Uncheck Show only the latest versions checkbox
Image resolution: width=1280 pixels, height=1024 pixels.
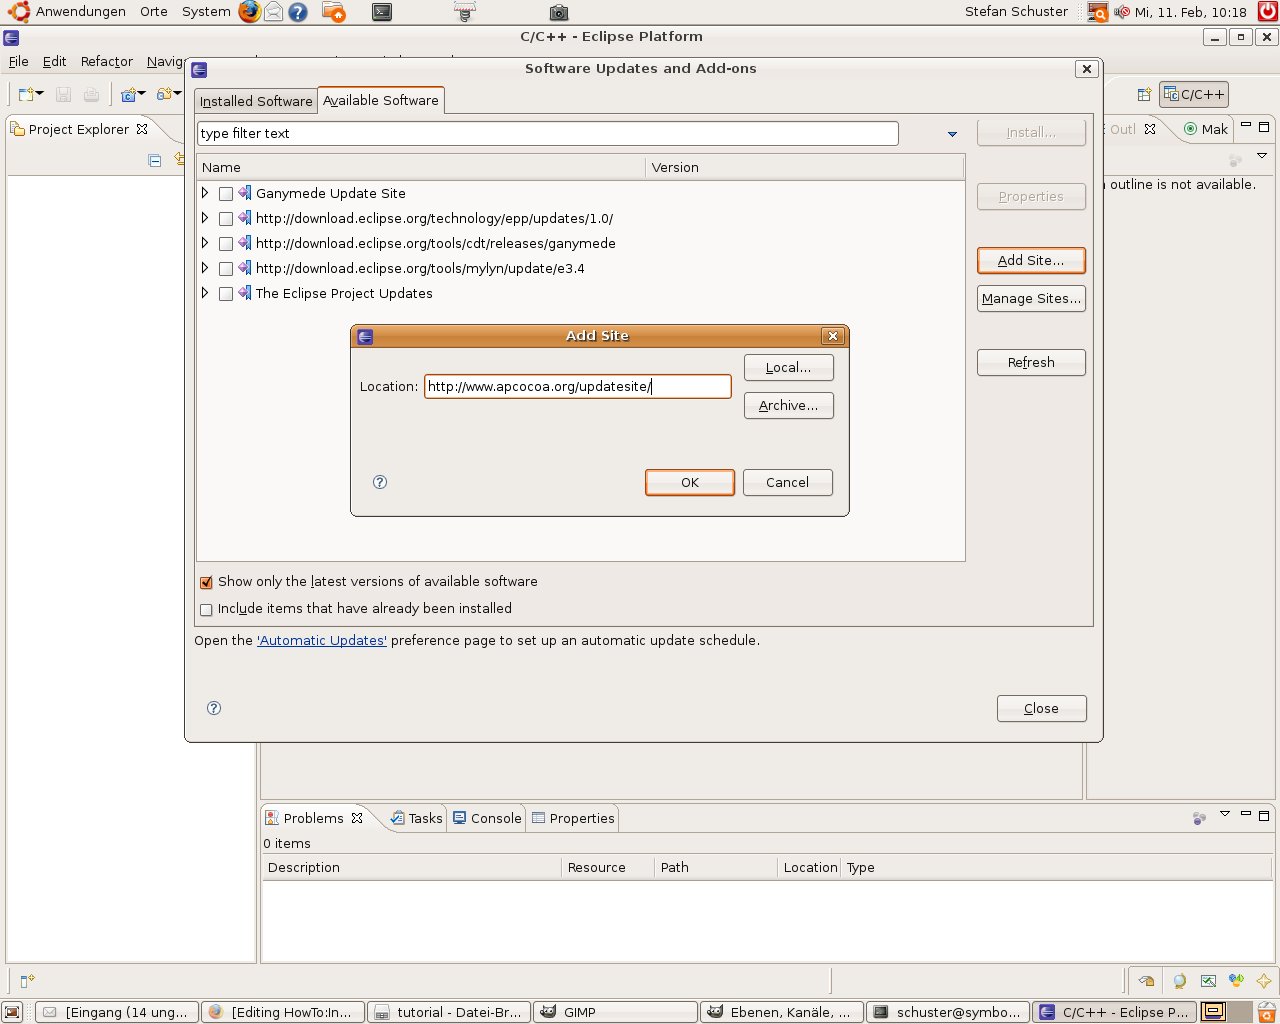(206, 582)
